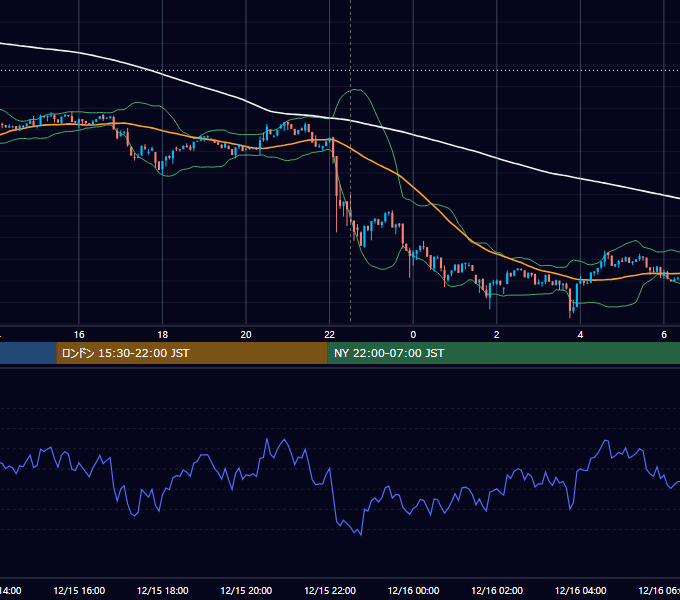Click the hour label 18 on upper time axis

[163, 335]
